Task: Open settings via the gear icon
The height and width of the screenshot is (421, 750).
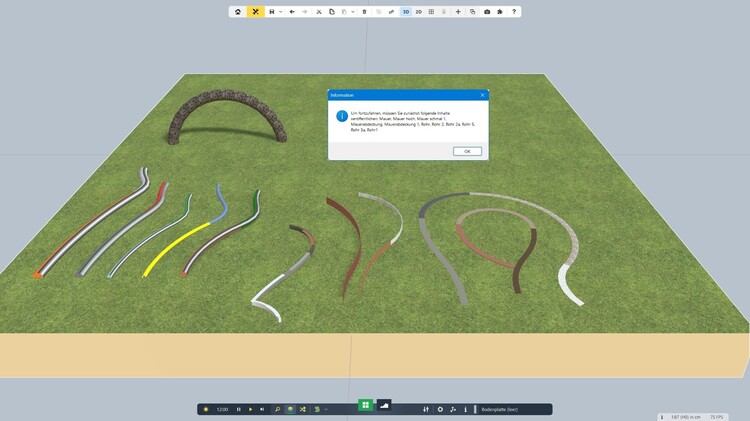Action: (x=440, y=410)
